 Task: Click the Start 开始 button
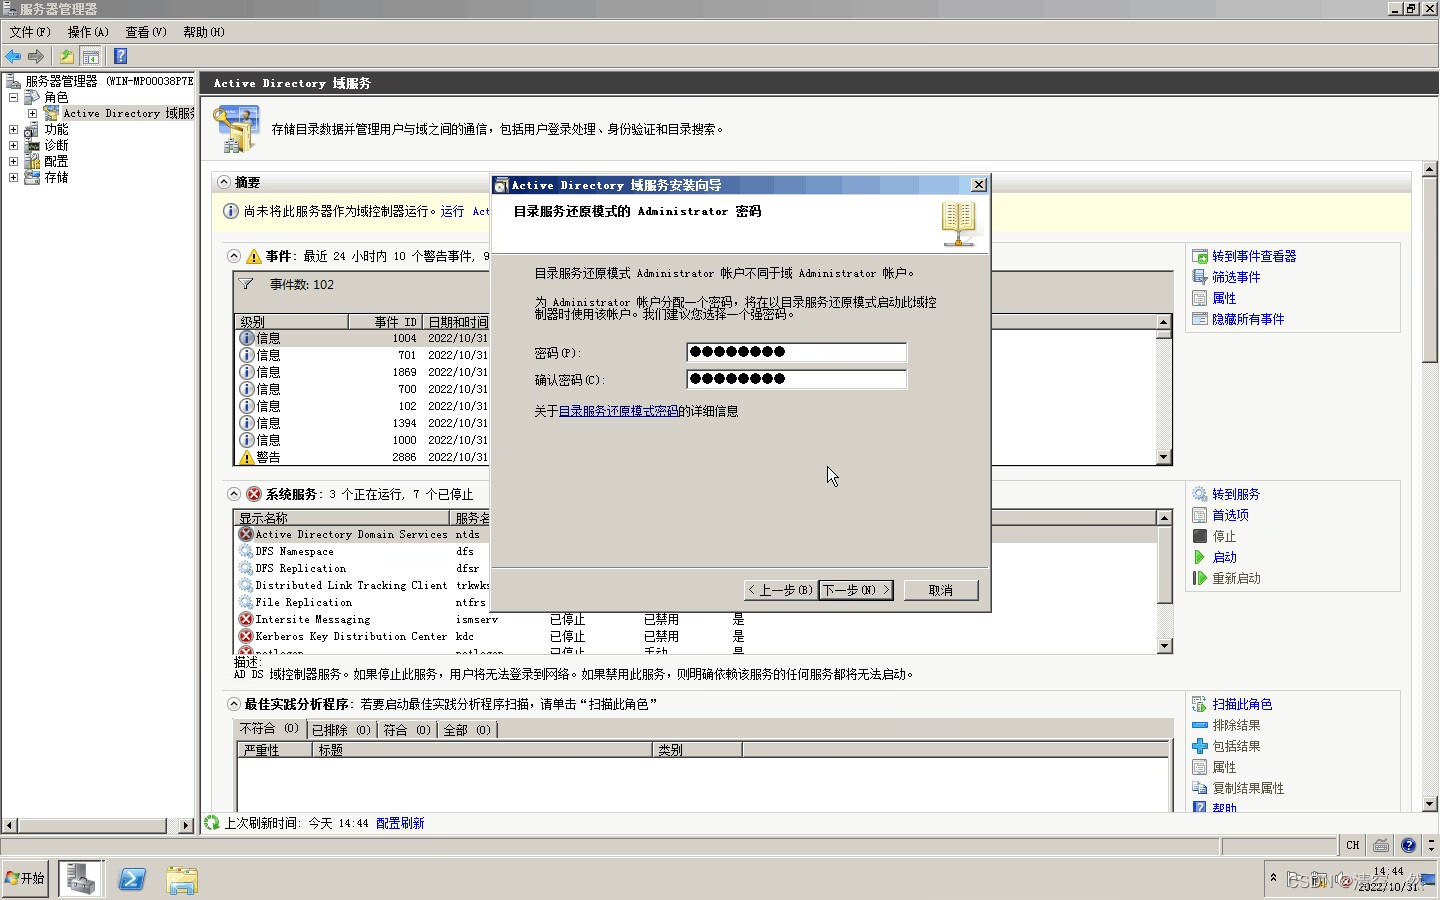[25, 878]
